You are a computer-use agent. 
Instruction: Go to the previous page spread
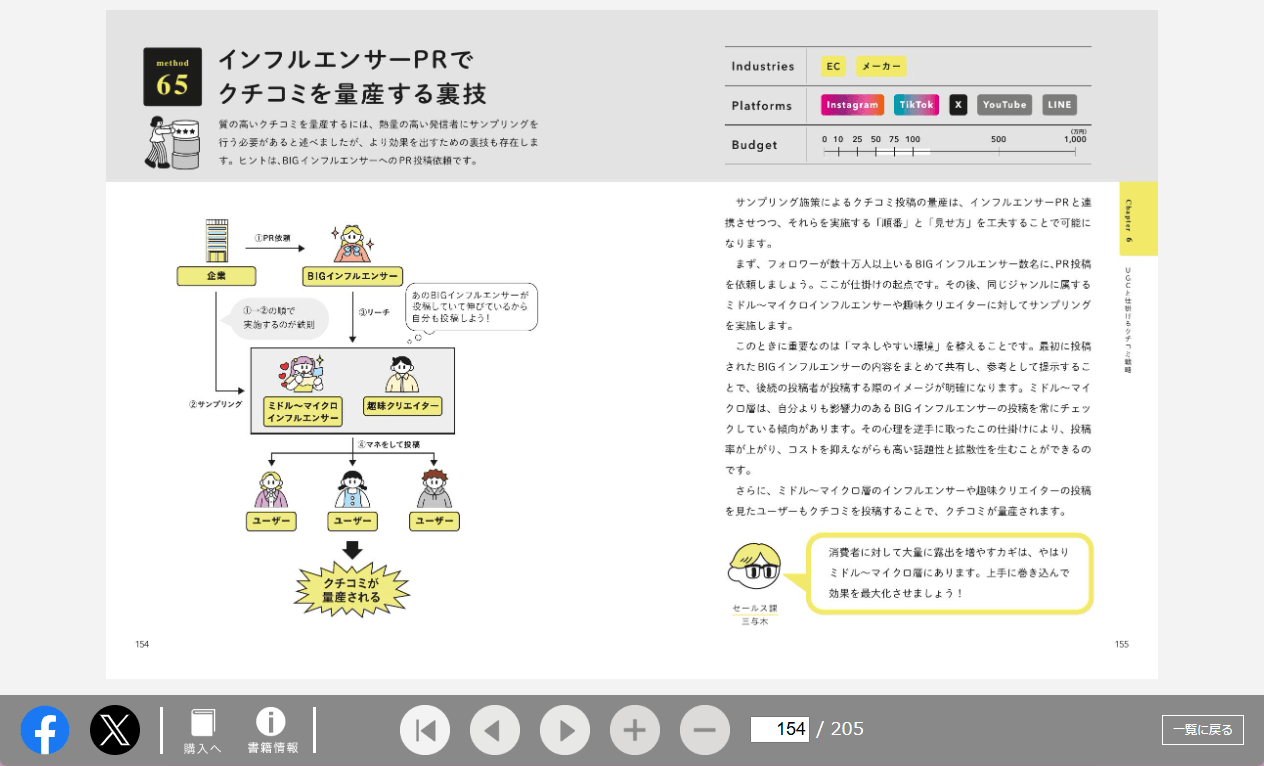(495, 730)
